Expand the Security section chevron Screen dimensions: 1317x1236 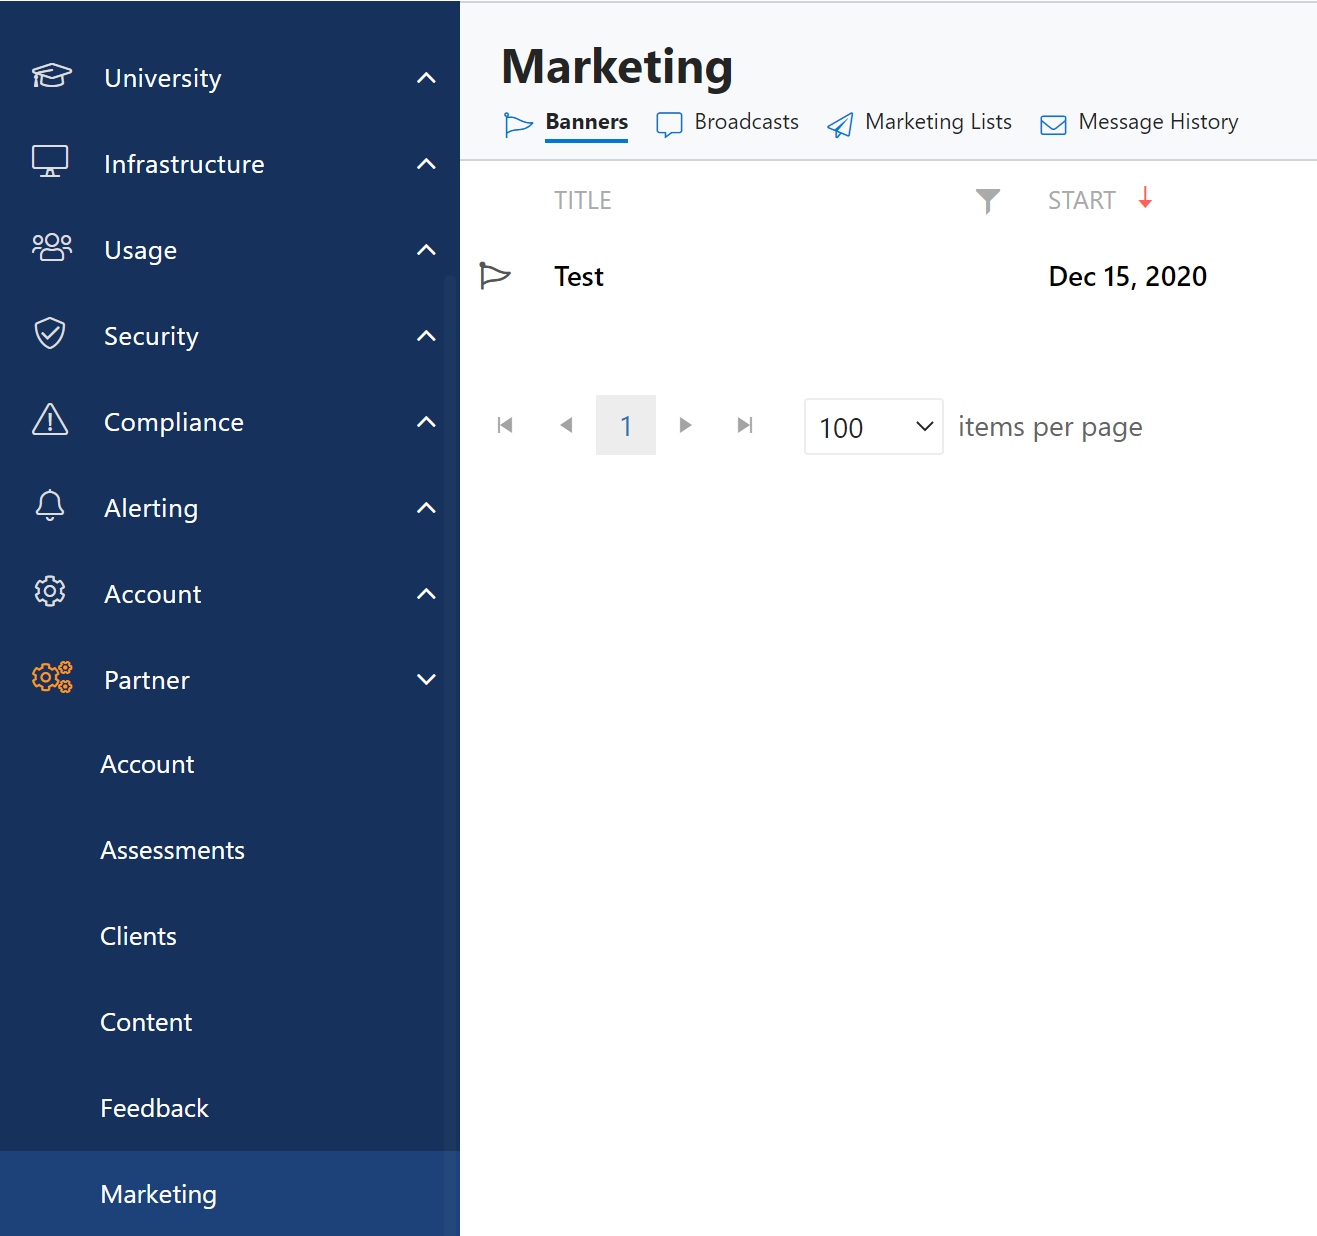426,336
